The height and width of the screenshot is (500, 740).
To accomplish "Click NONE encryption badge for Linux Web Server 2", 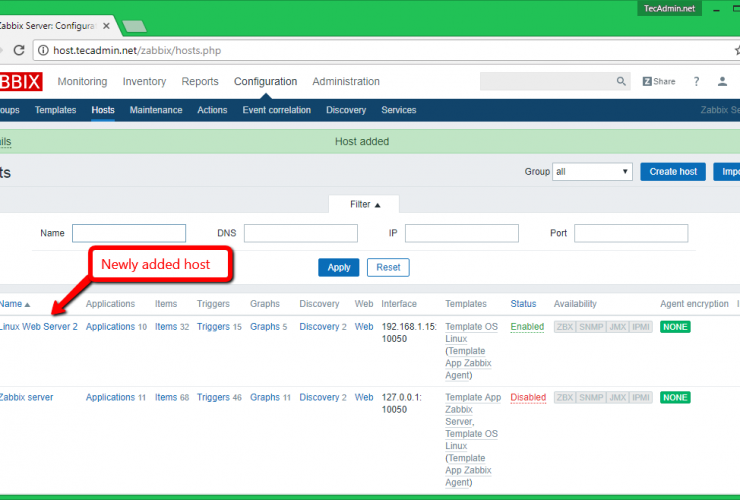I will pos(675,327).
